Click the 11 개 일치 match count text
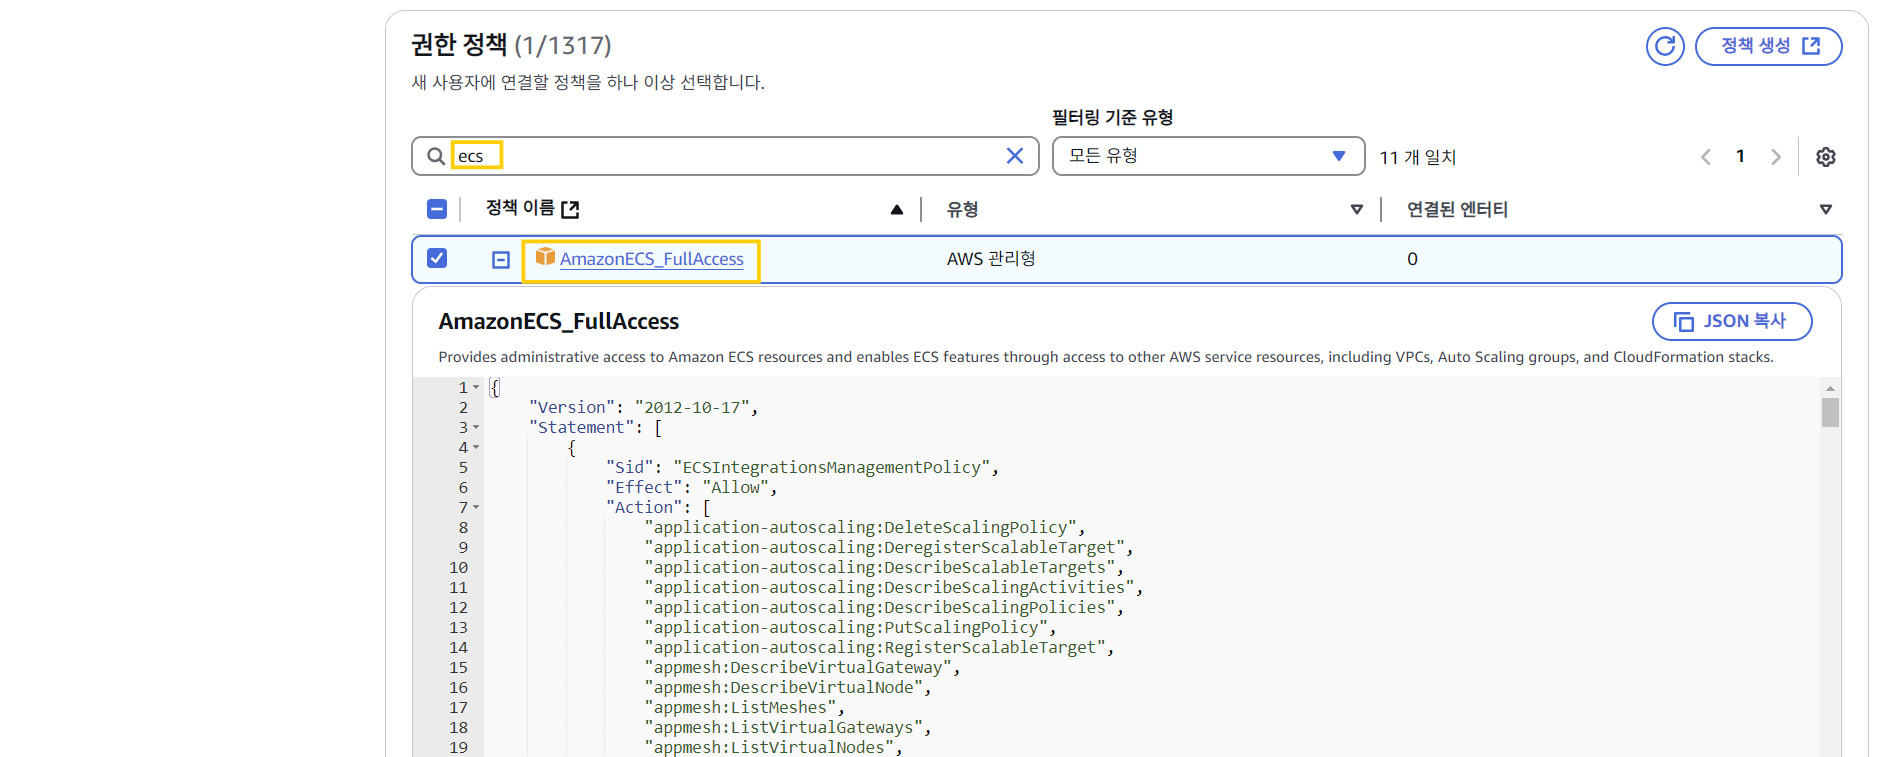 [x=1418, y=157]
